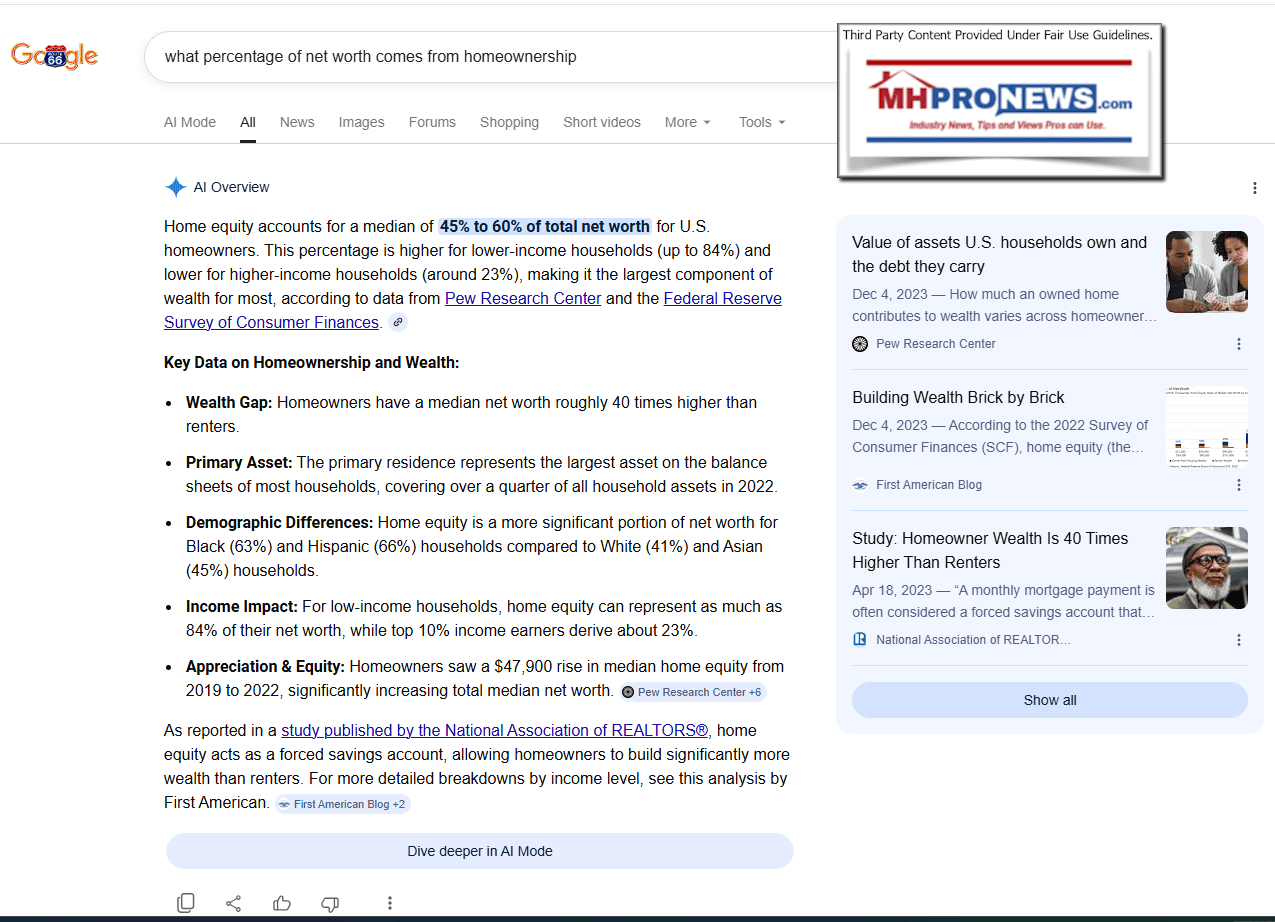Screen dimensions: 1275x922
Task: Expand the Pew Research Center +6 sources chip
Action: point(692,692)
